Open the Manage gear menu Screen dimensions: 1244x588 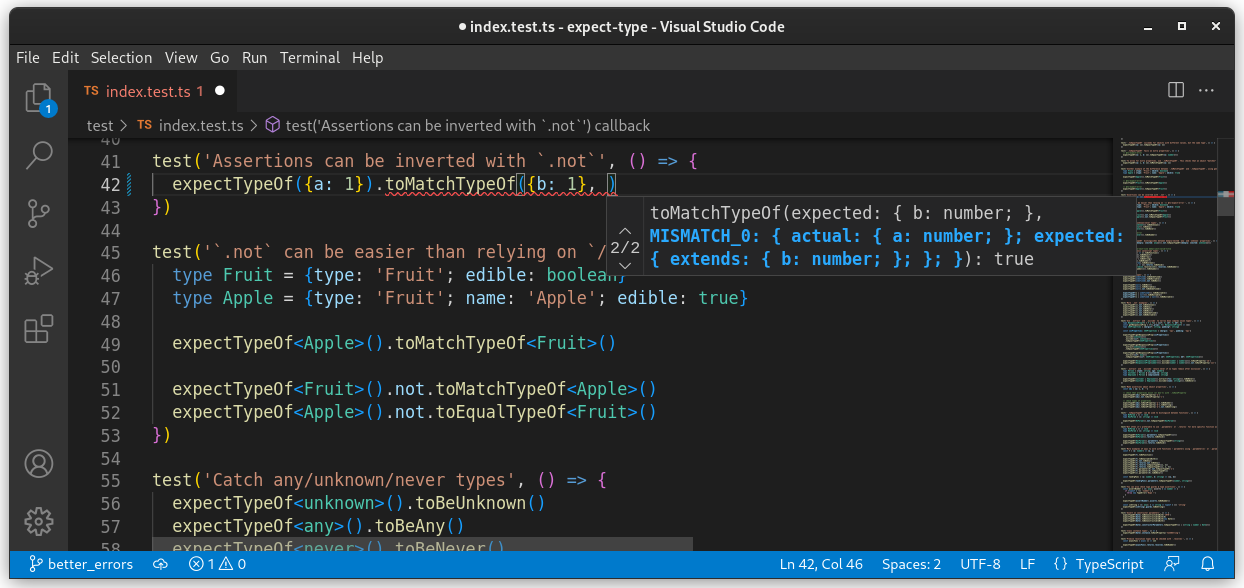coord(38,520)
